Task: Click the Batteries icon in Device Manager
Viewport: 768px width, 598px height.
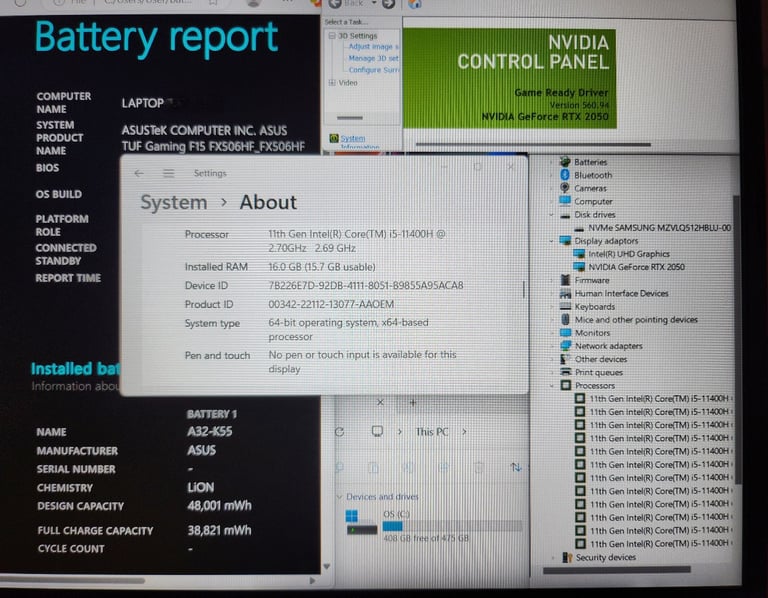Action: [565, 162]
